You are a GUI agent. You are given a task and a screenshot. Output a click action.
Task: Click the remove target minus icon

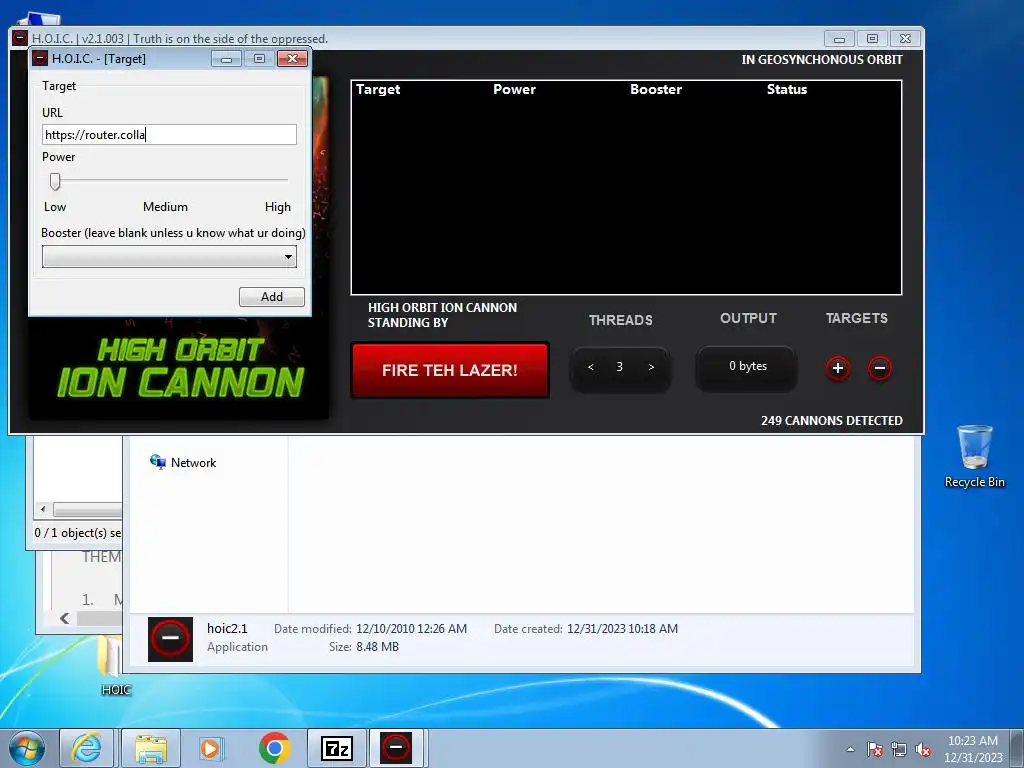point(880,368)
